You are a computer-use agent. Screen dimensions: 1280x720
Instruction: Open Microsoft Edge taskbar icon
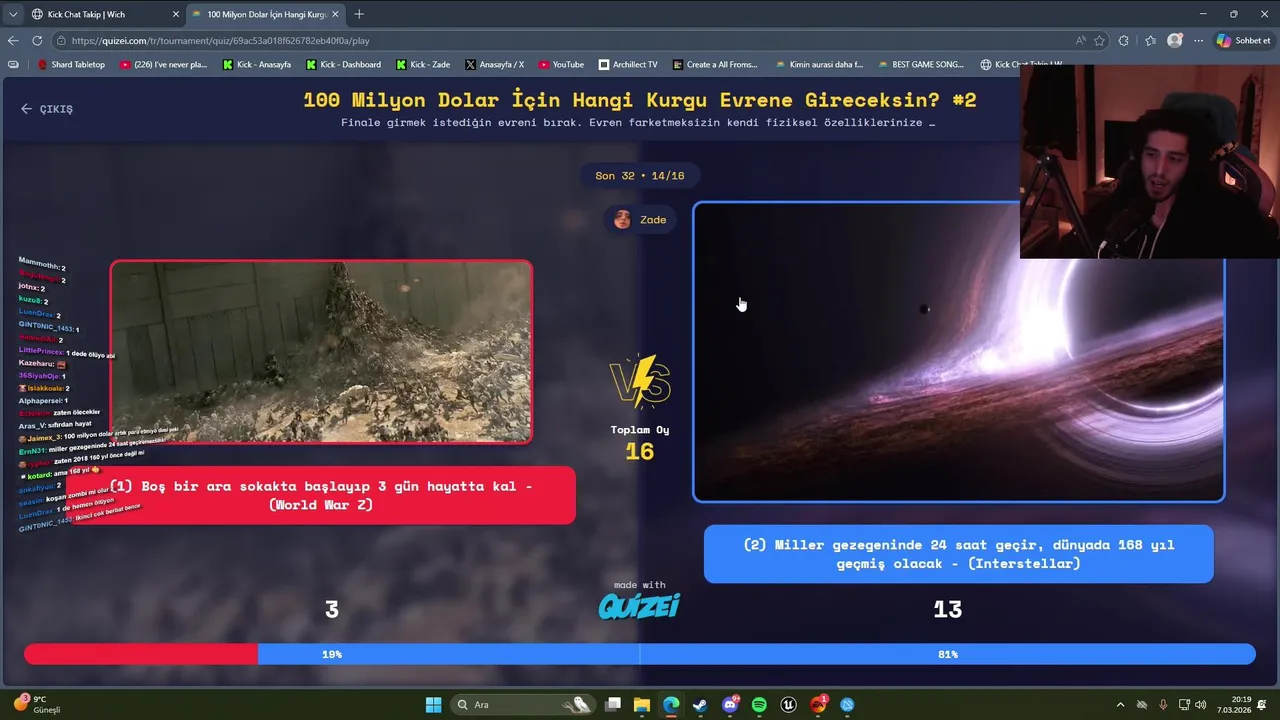pos(671,705)
